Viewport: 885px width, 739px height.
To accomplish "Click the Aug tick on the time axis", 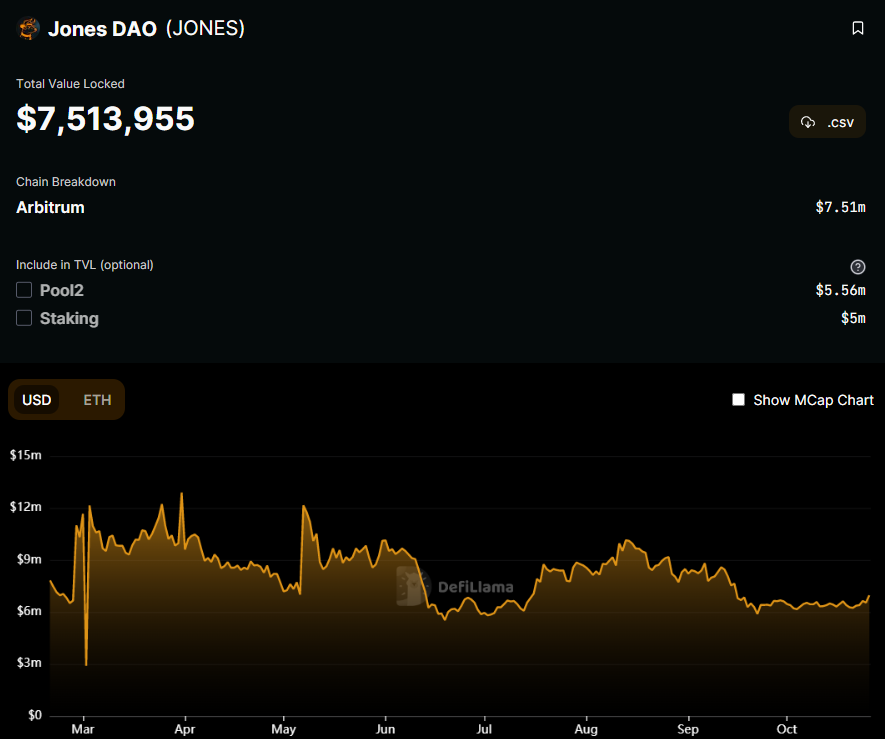I will click(x=586, y=729).
